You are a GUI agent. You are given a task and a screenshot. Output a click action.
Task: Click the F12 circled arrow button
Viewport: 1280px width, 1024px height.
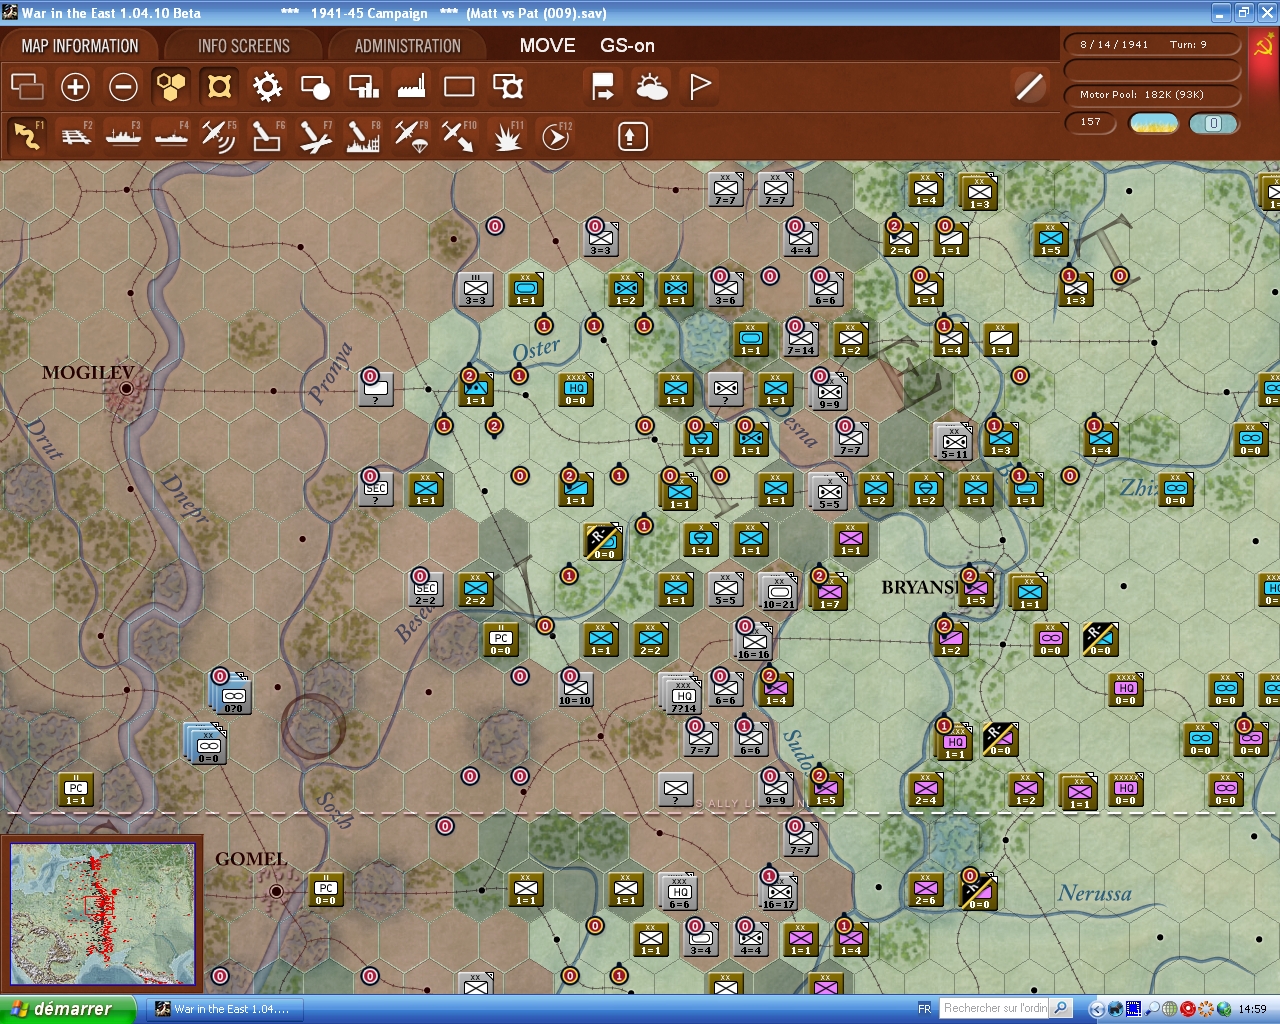coord(556,136)
